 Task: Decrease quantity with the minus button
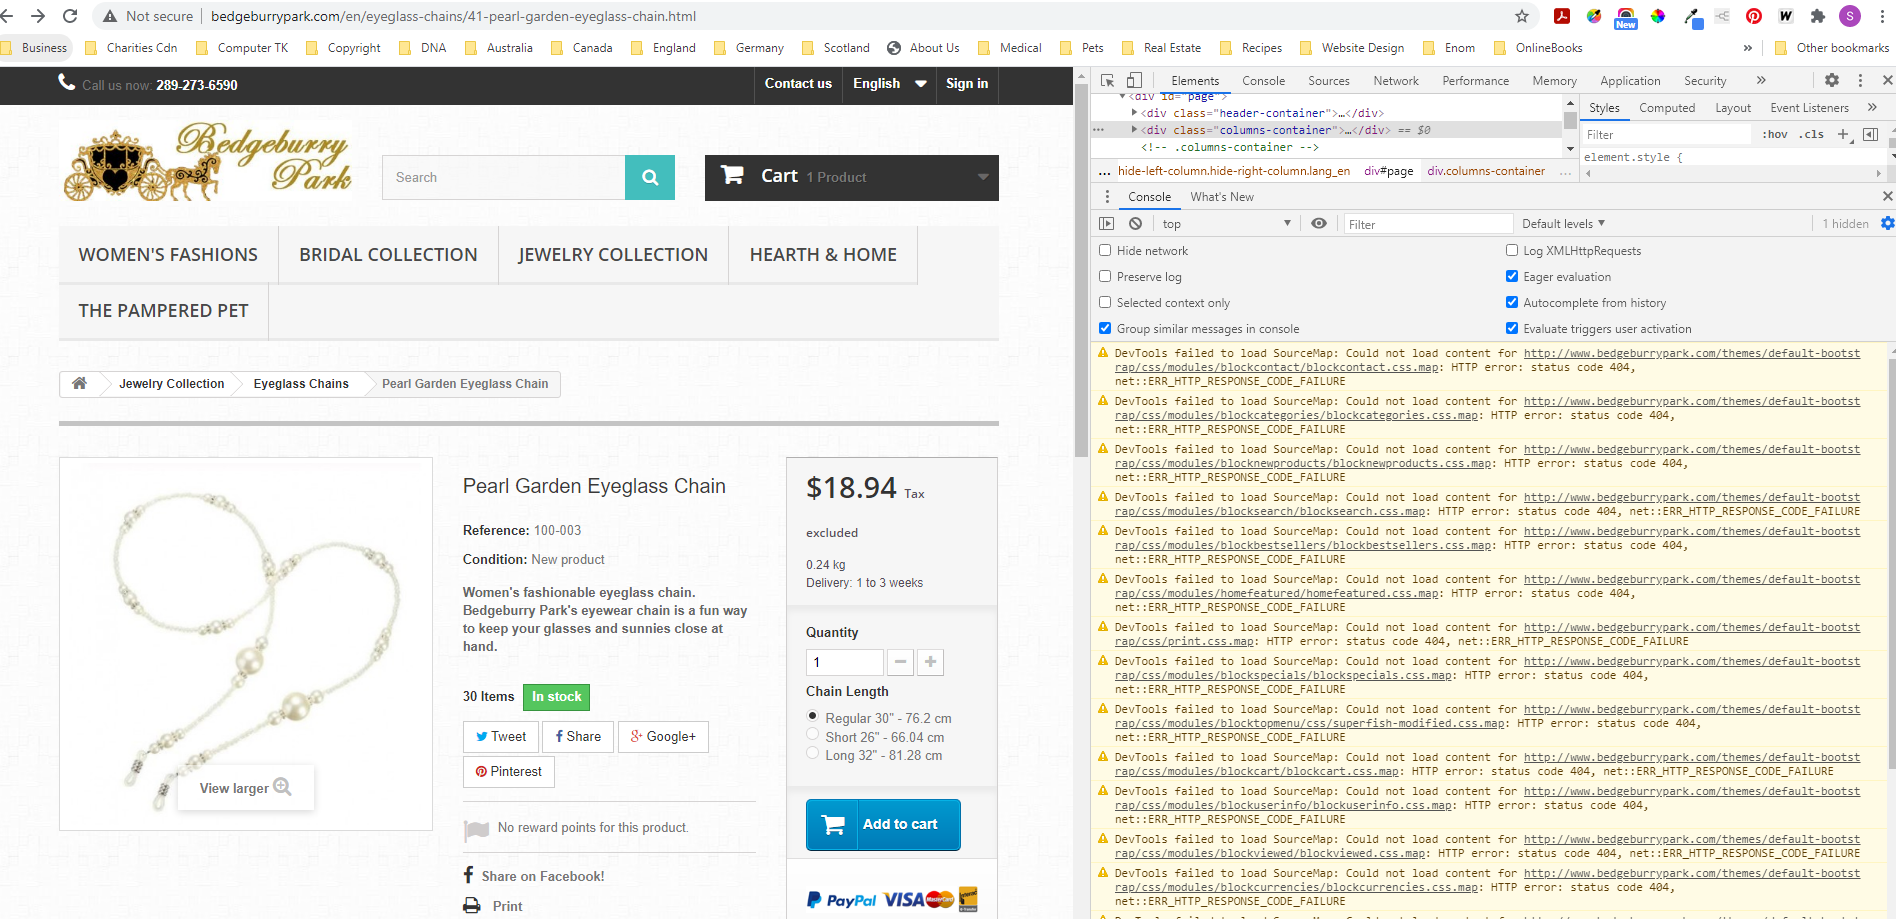click(900, 662)
